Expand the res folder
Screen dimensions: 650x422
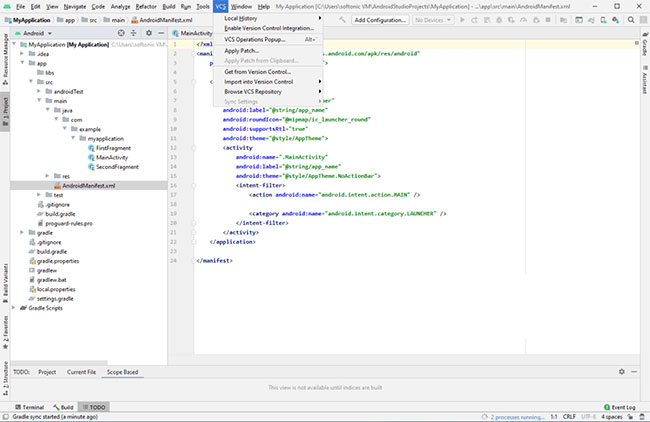tap(47, 176)
